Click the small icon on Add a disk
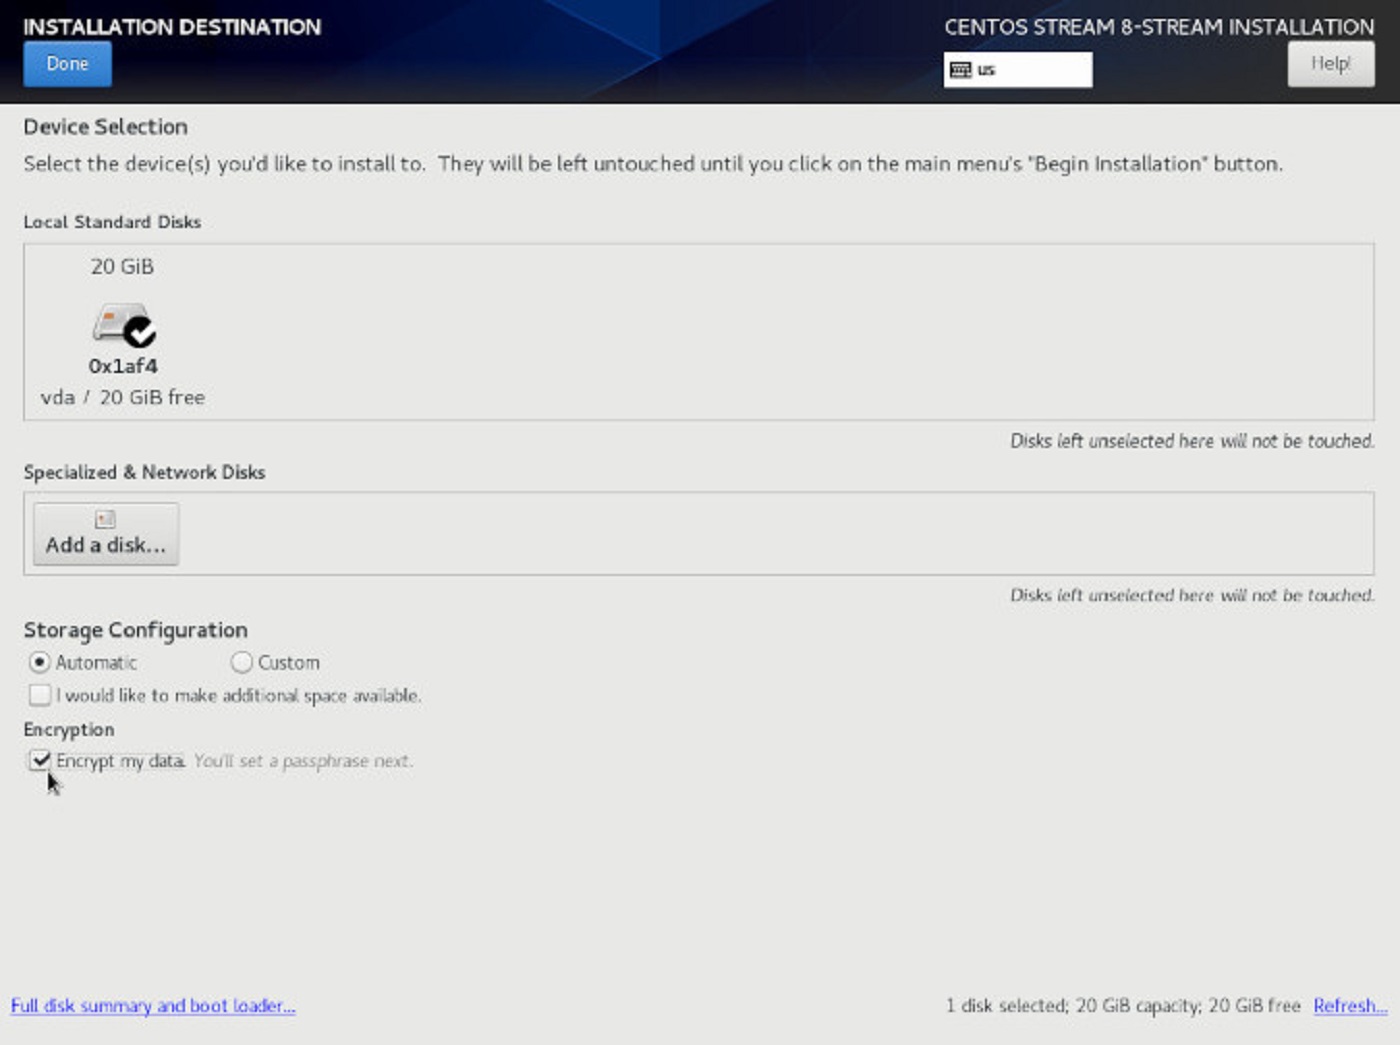 105,519
